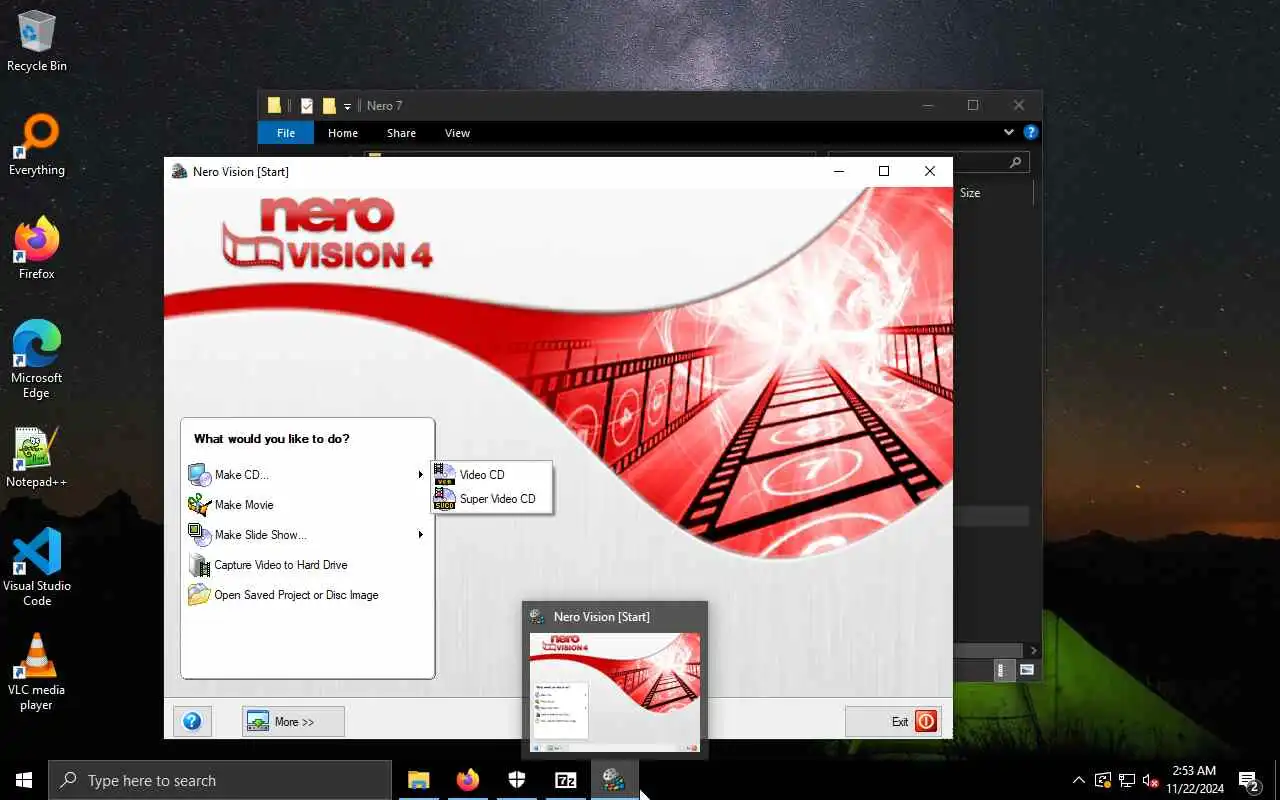
Task: Select the Everything desktop shortcut
Action: (x=37, y=145)
